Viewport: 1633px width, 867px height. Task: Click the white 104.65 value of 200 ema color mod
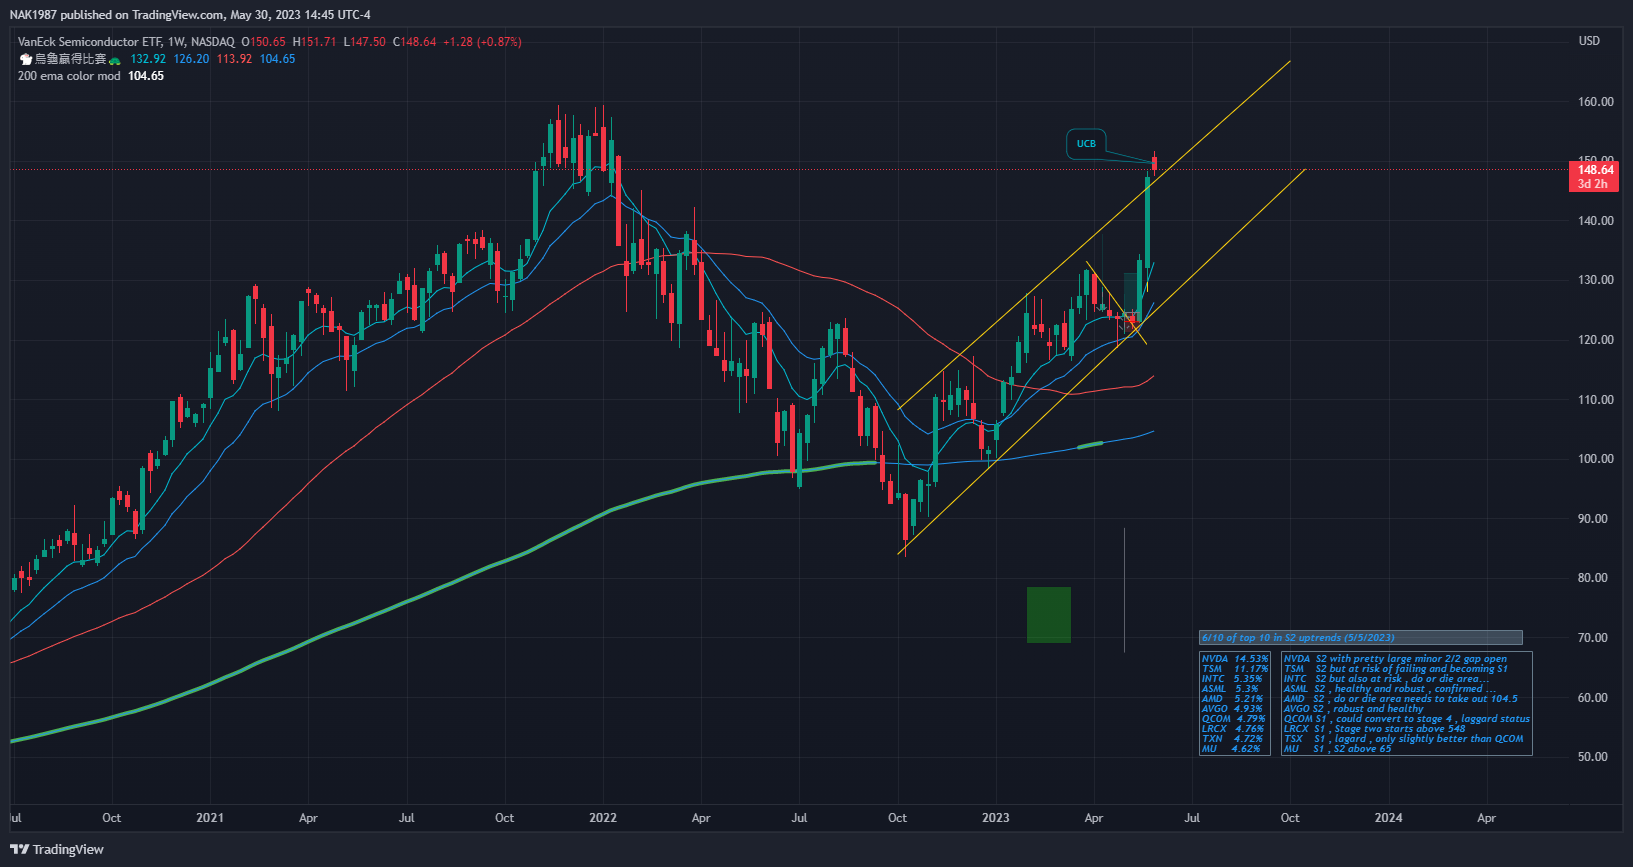146,76
